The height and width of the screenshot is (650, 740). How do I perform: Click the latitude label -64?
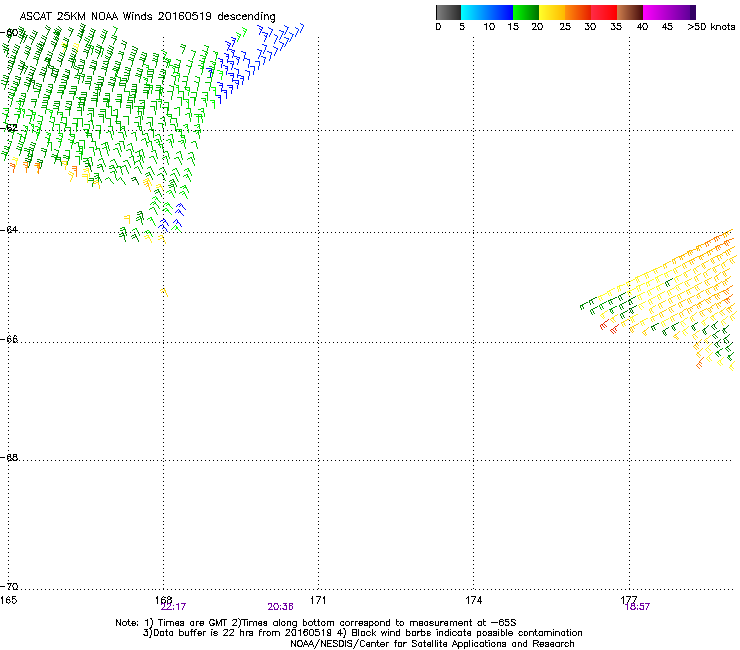[x=9, y=230]
